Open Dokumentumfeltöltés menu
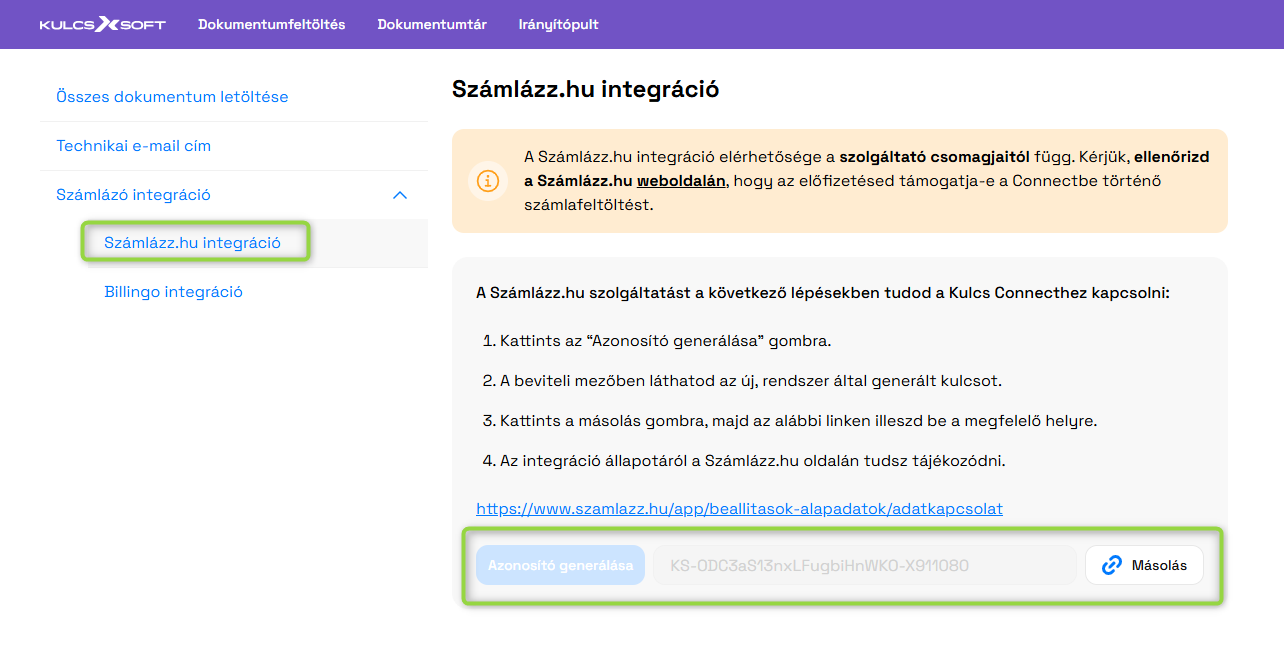The width and height of the screenshot is (1284, 651). [272, 24]
